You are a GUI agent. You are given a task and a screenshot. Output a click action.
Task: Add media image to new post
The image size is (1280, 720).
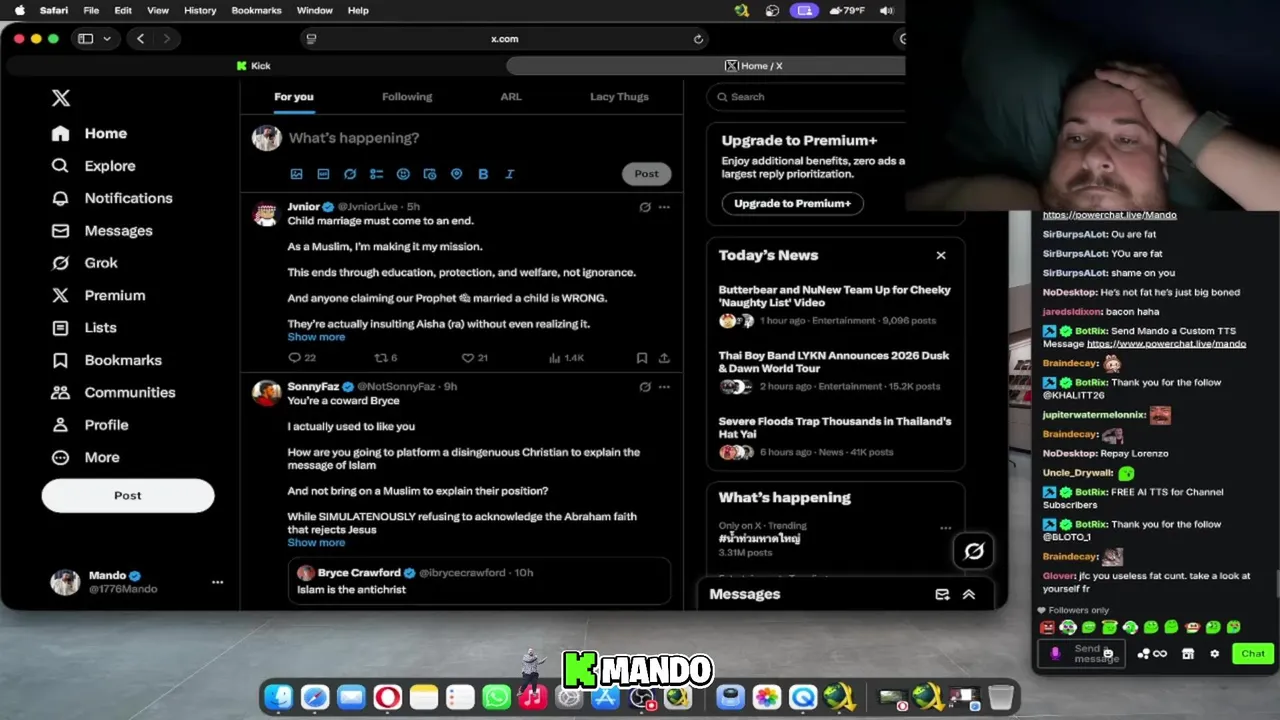(296, 174)
